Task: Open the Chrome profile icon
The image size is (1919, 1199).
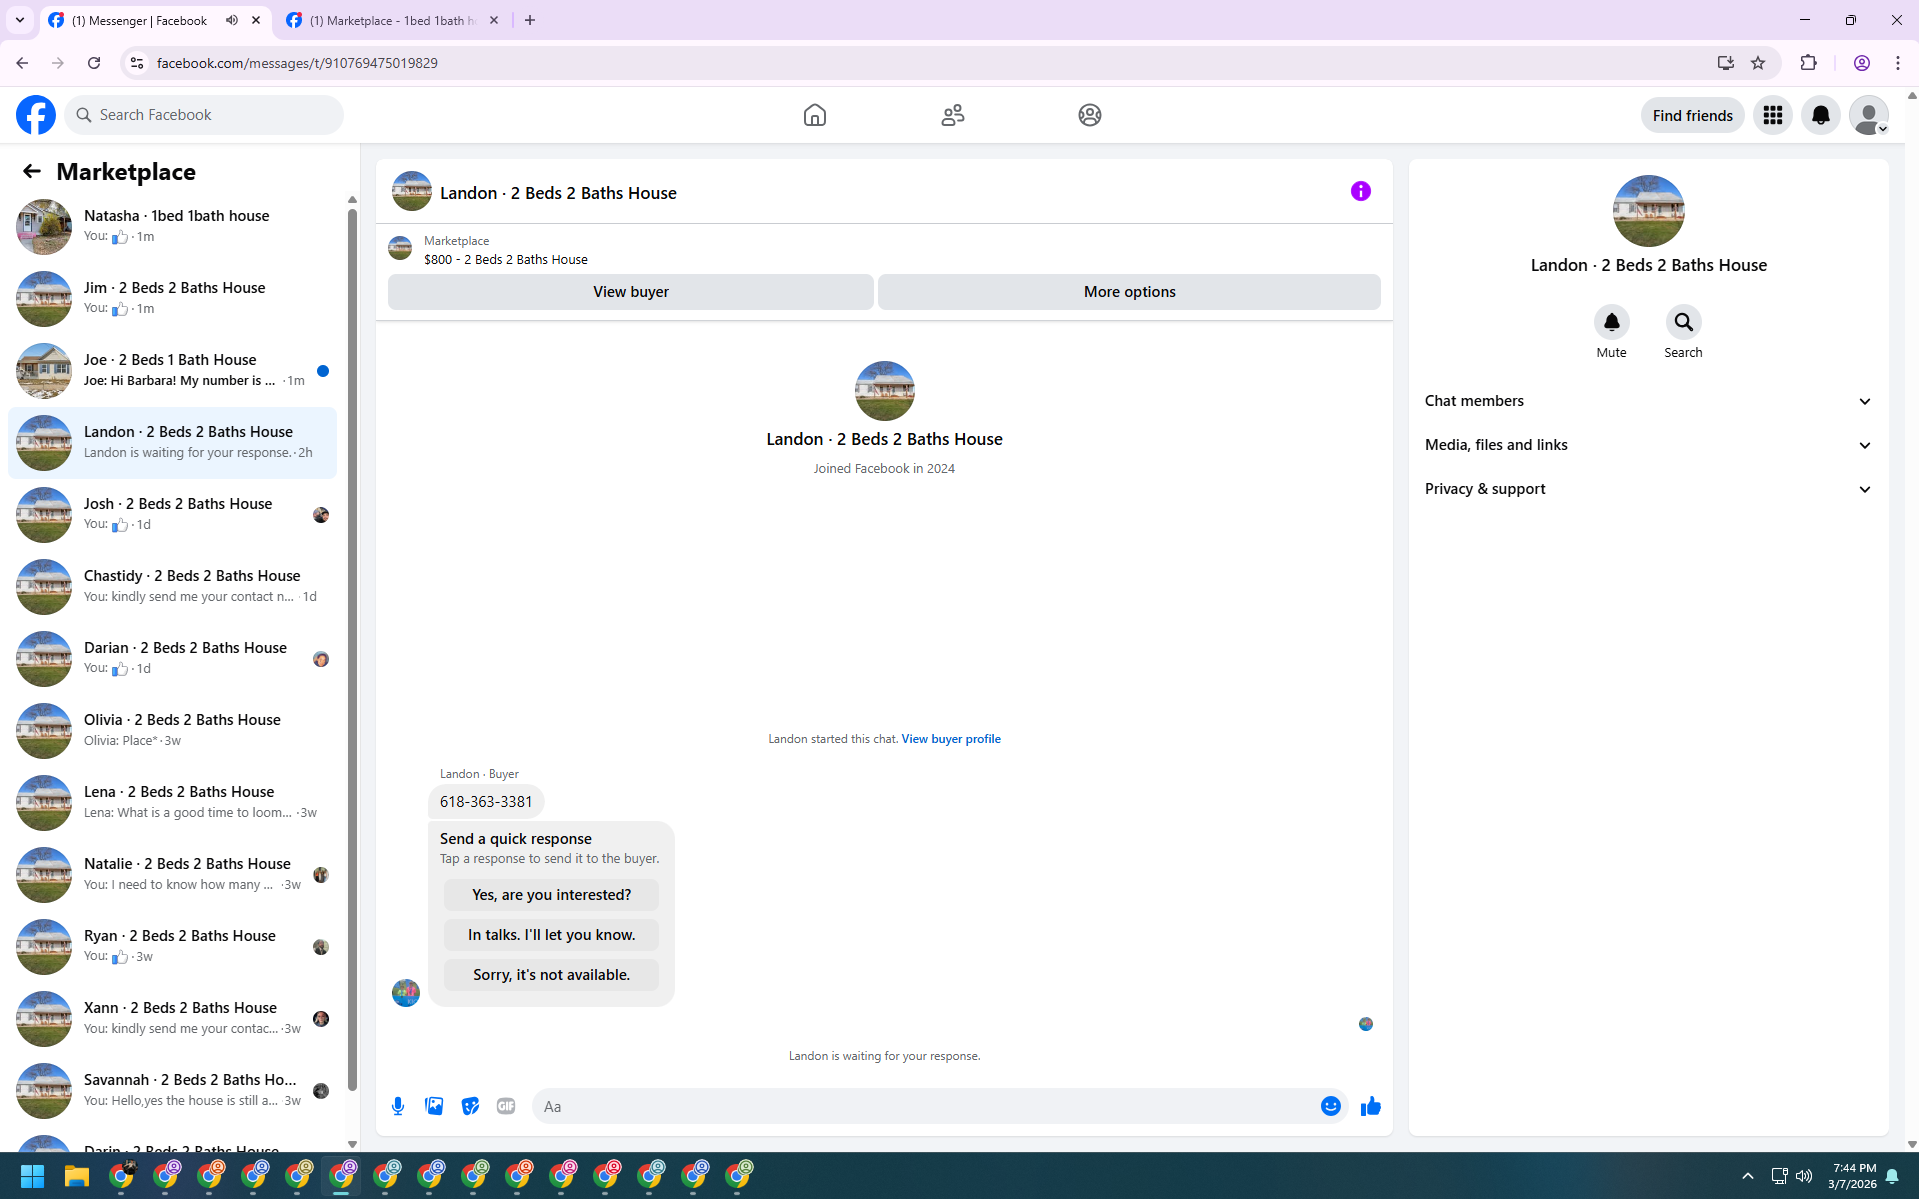Action: point(1862,63)
